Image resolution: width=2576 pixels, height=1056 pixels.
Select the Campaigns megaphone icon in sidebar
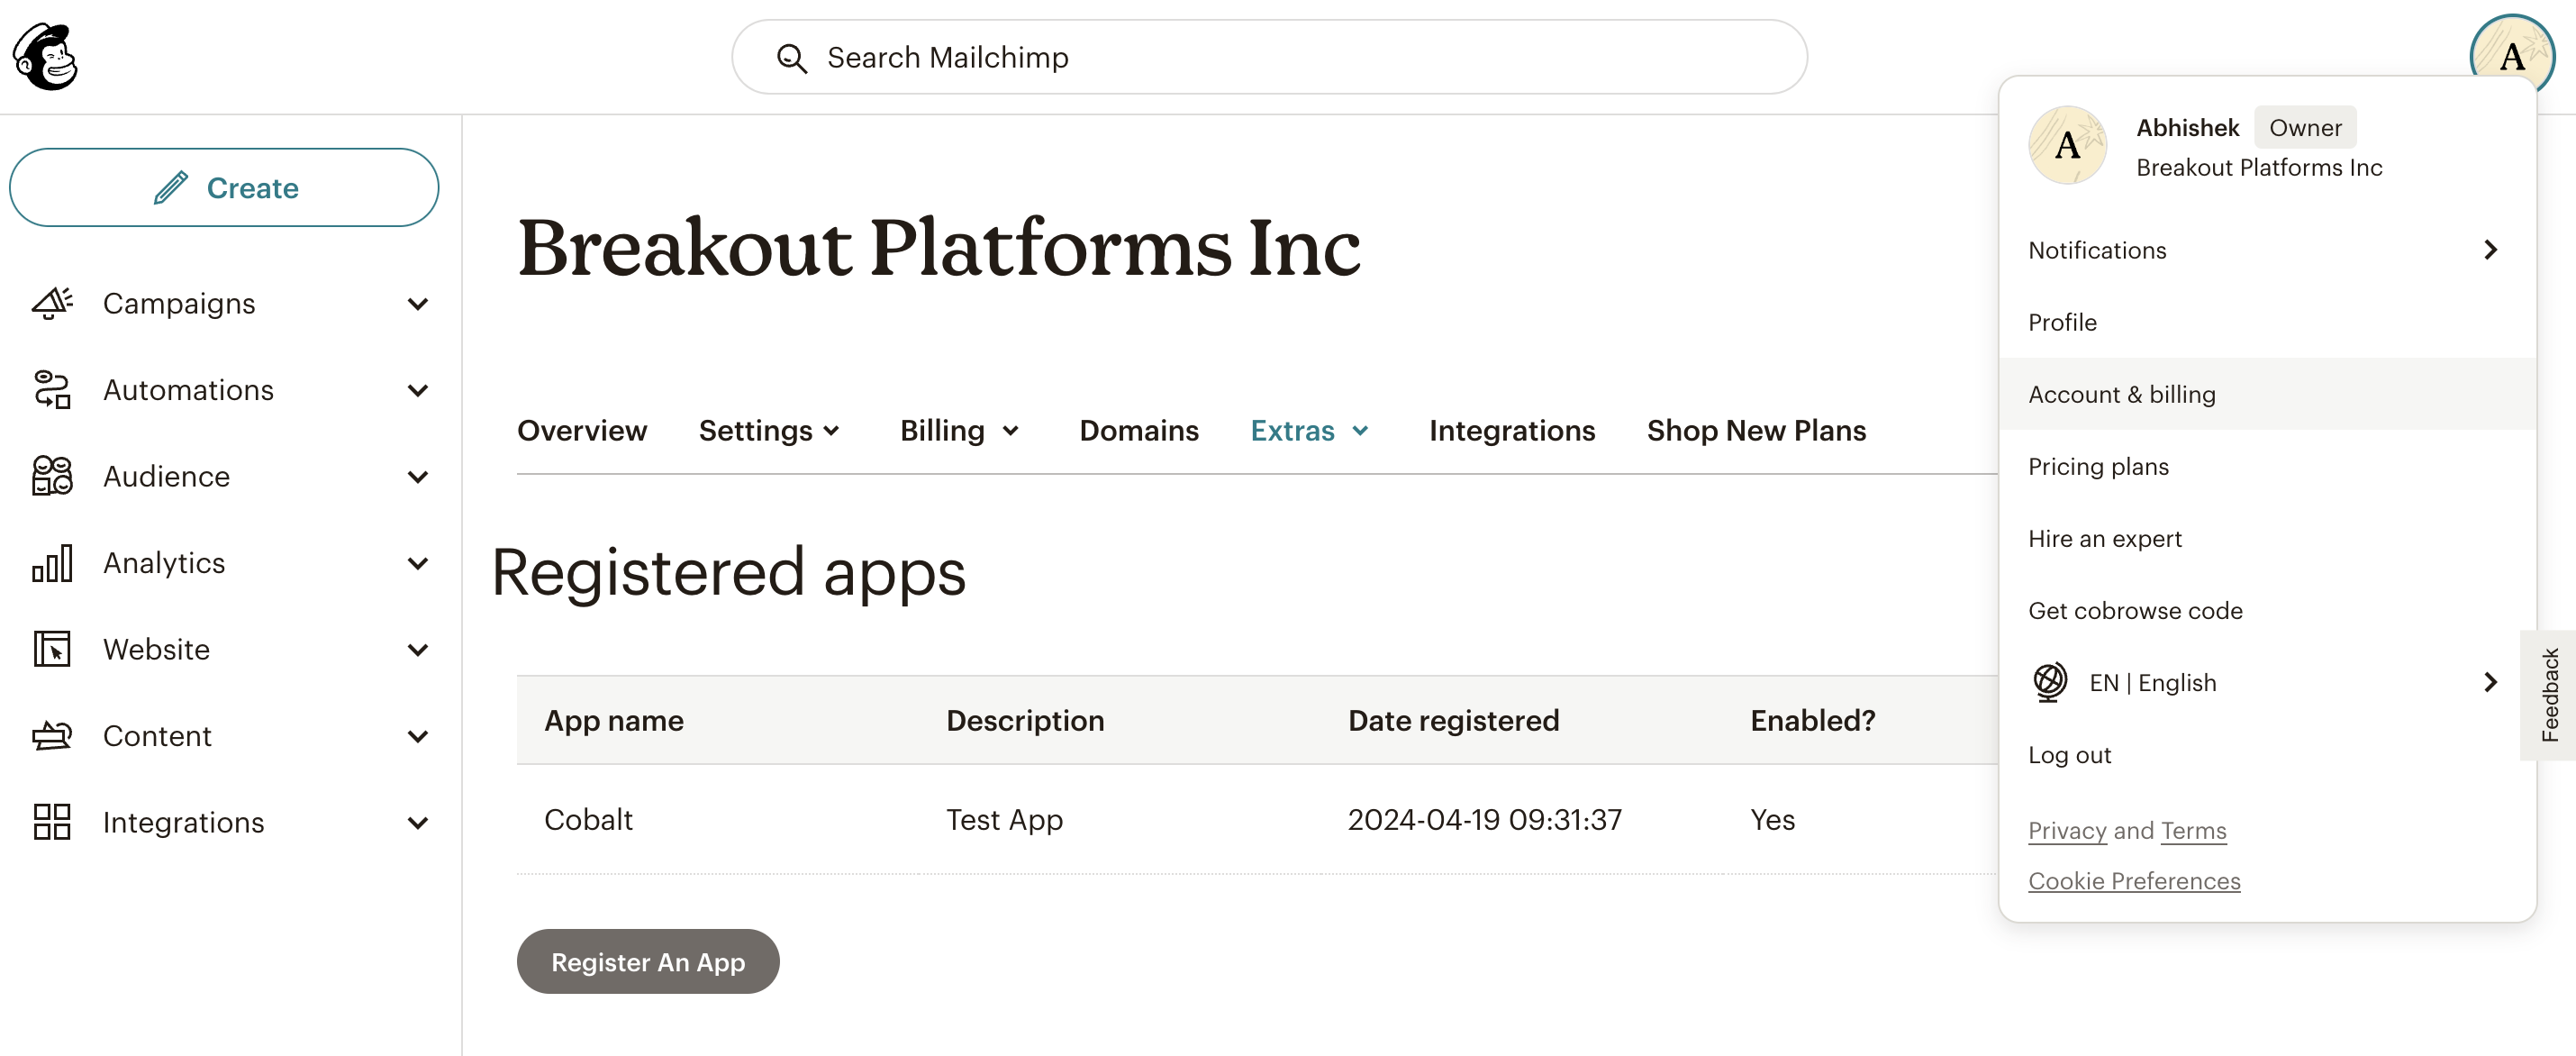click(x=52, y=304)
